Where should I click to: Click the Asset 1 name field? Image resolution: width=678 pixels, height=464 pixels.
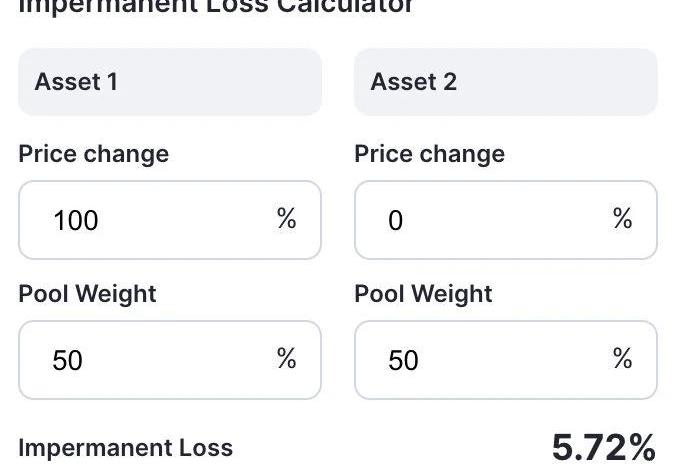169,82
